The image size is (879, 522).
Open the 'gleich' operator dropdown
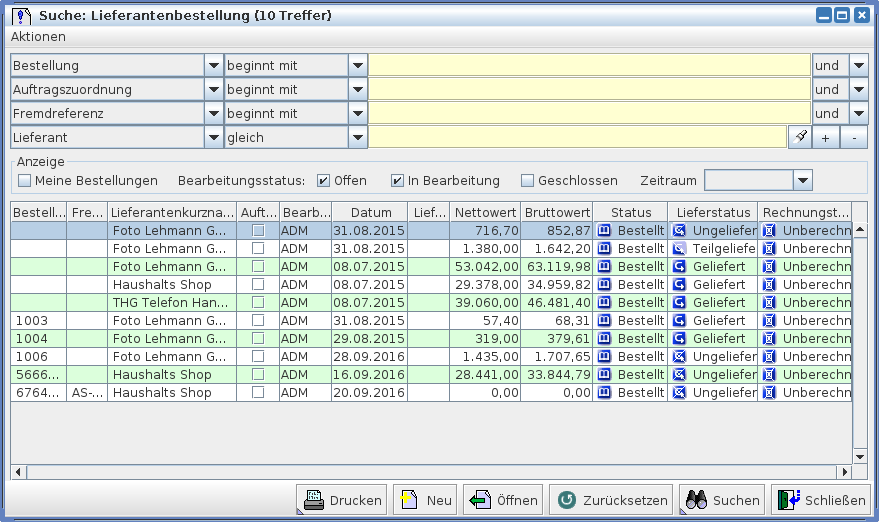pos(357,138)
